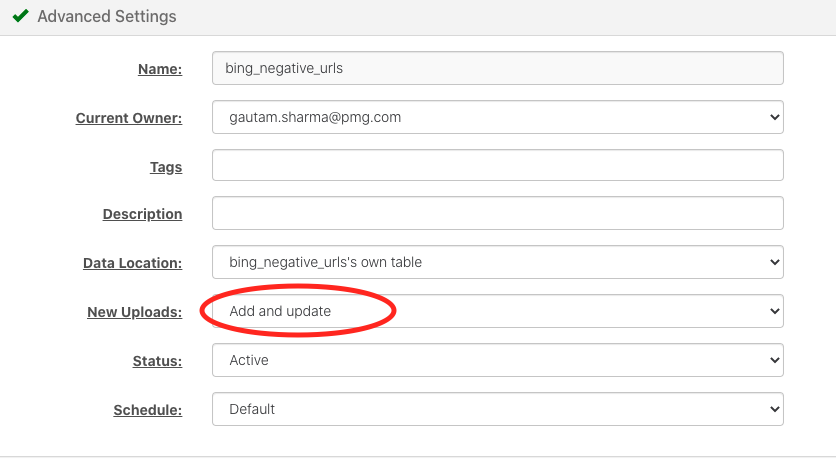
Task: Change the Status dropdown from Active
Action: tap(497, 360)
